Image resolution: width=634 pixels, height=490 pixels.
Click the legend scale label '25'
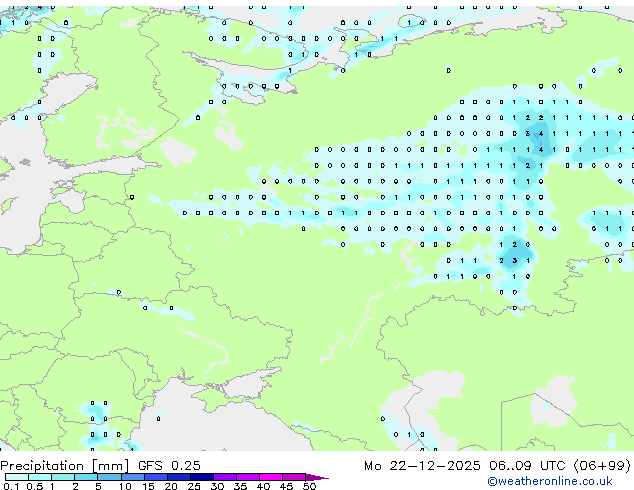[194, 486]
